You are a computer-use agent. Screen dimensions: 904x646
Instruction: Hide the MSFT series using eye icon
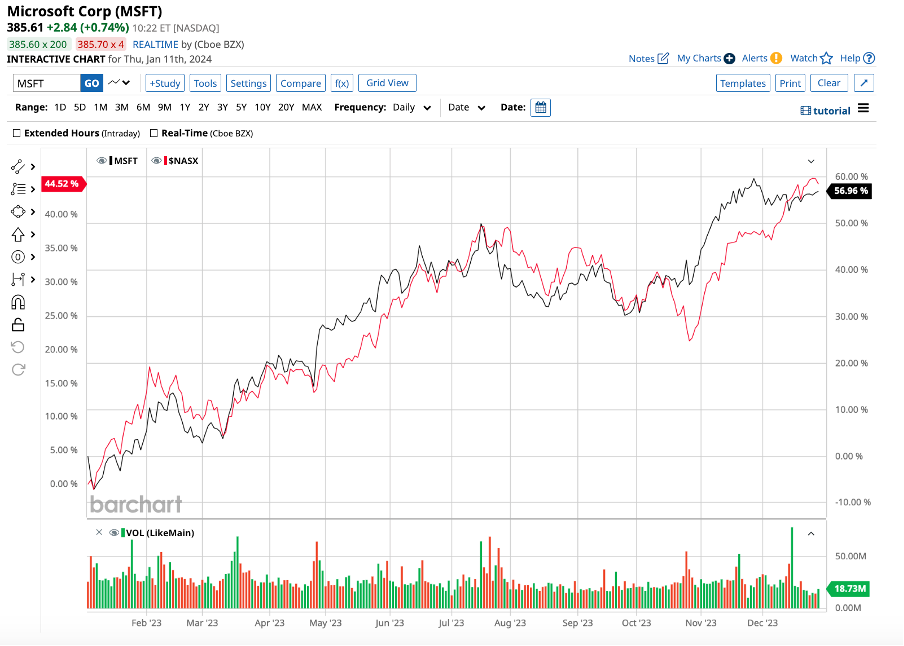102,160
